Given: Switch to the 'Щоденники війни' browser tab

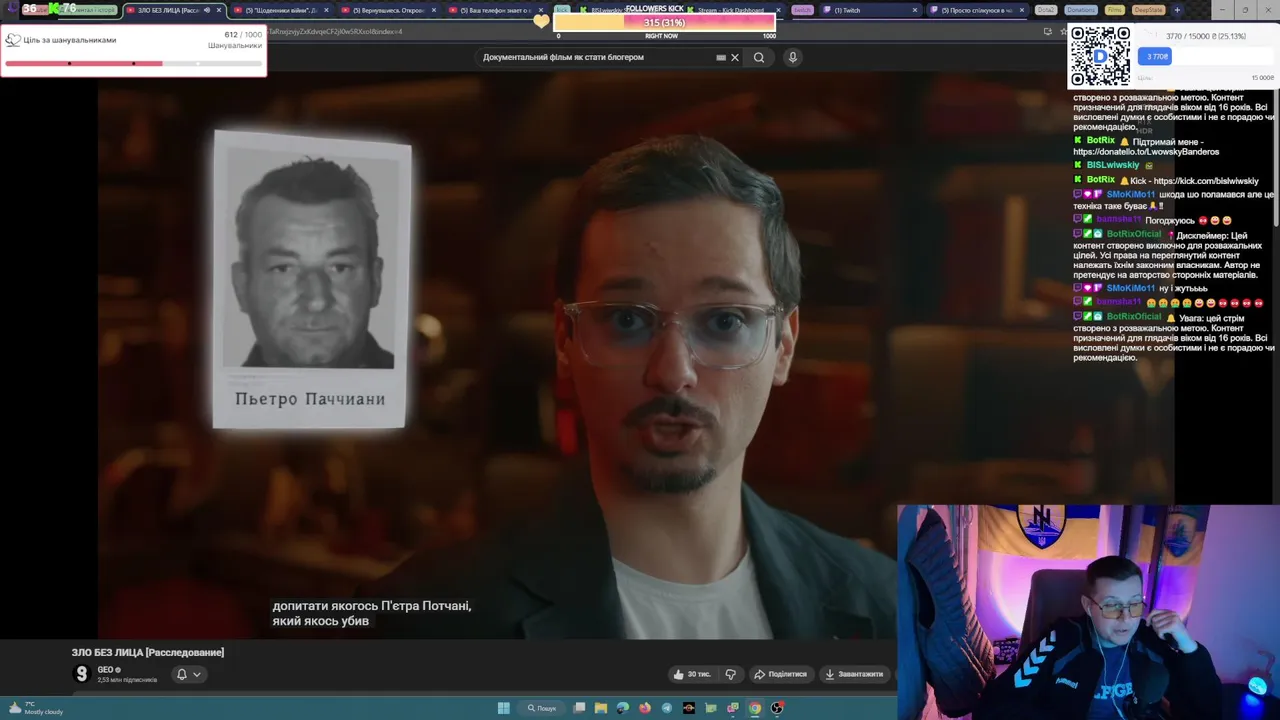Looking at the screenshot, I should click(279, 10).
